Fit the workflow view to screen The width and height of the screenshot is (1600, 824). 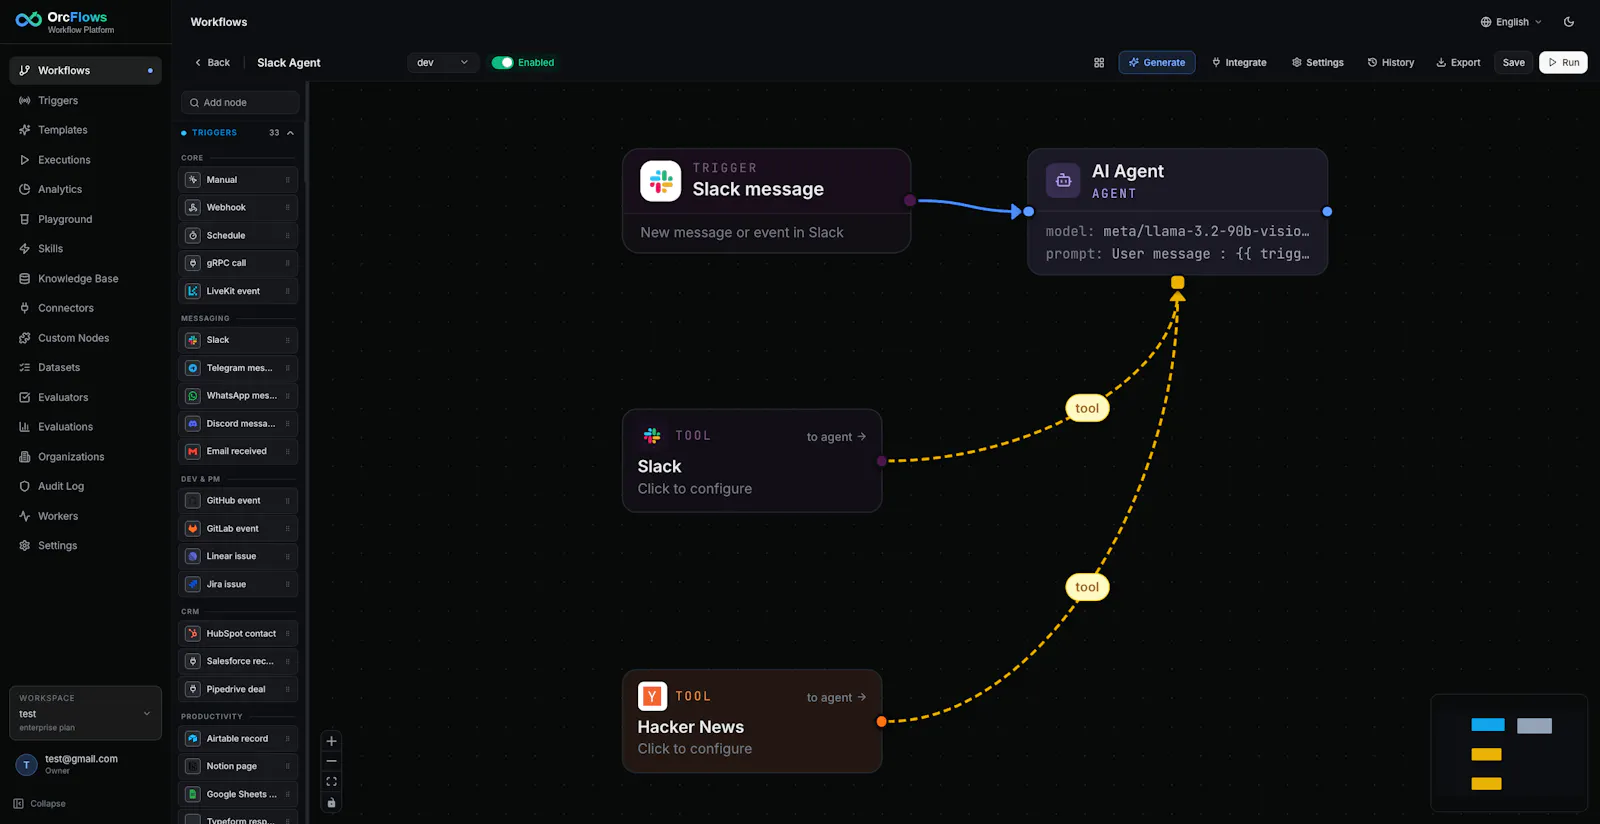[332, 782]
